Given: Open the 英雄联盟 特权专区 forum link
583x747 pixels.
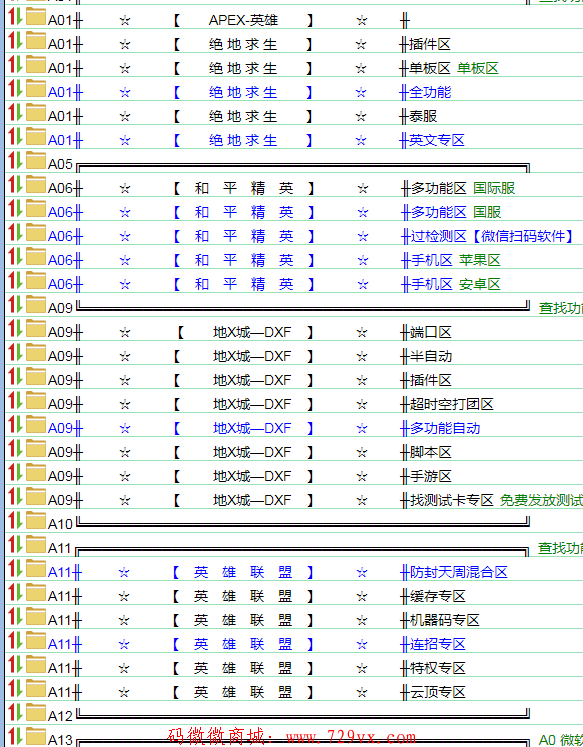Looking at the screenshot, I should point(257,668).
